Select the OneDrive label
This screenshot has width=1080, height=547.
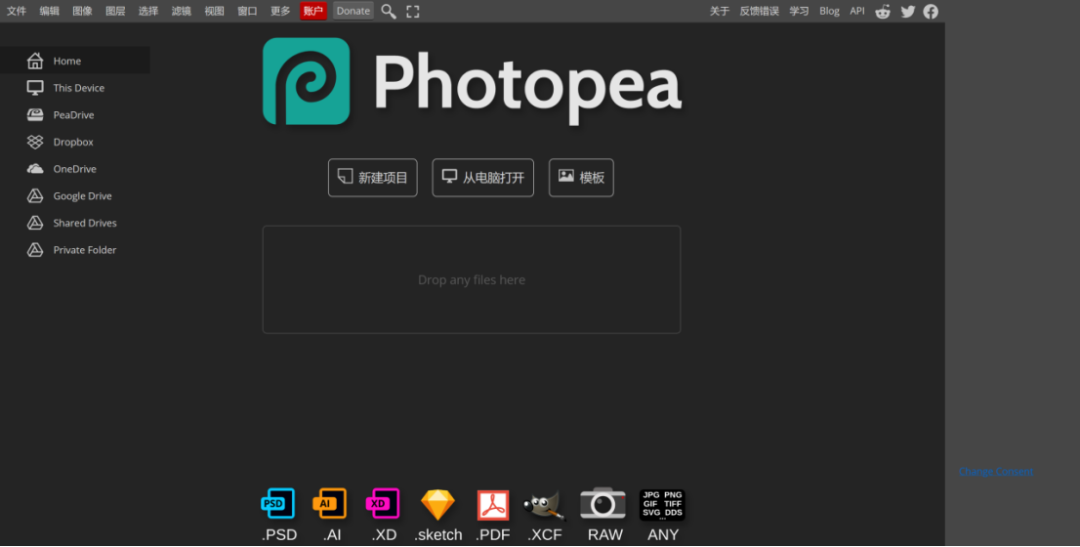[x=75, y=169]
